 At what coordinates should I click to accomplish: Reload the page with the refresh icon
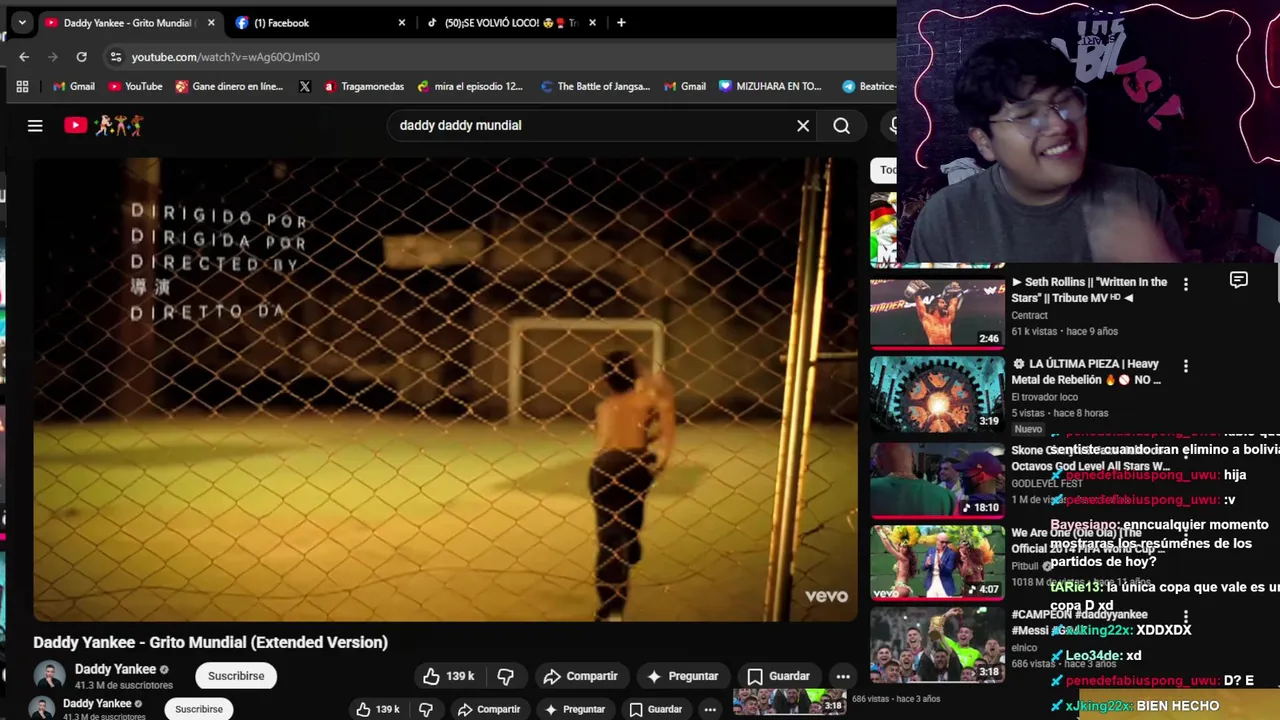82,57
